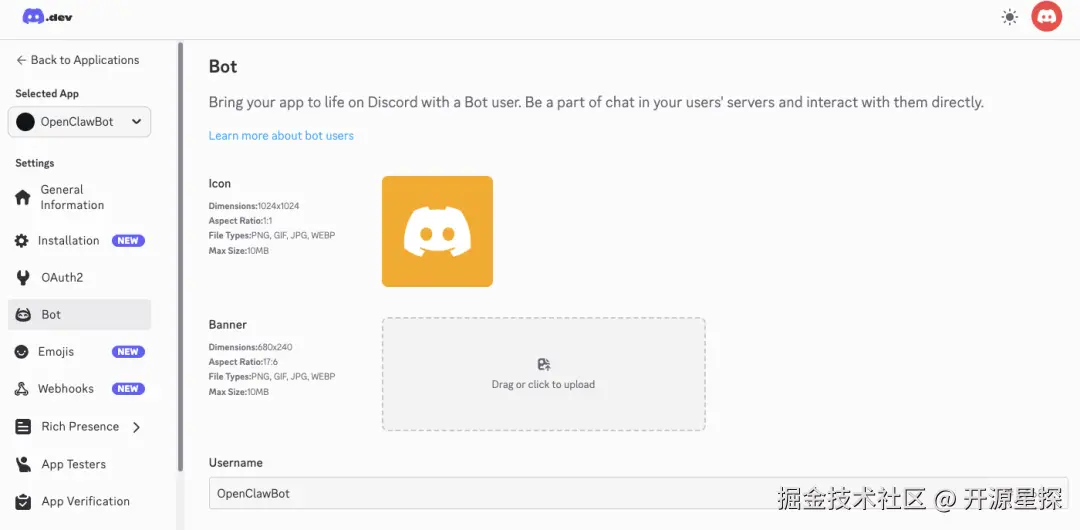Viewport: 1080px width, 530px height.
Task: Click the Bot robot icon
Action: tap(23, 315)
